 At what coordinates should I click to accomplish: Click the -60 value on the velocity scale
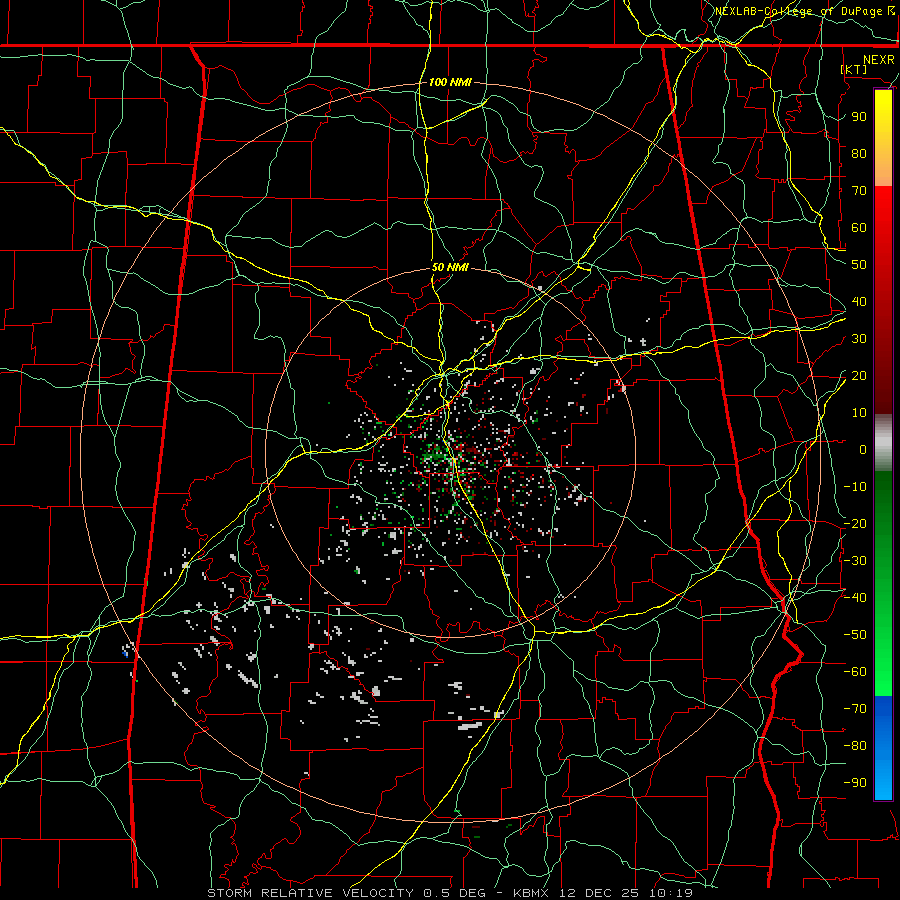pos(855,672)
